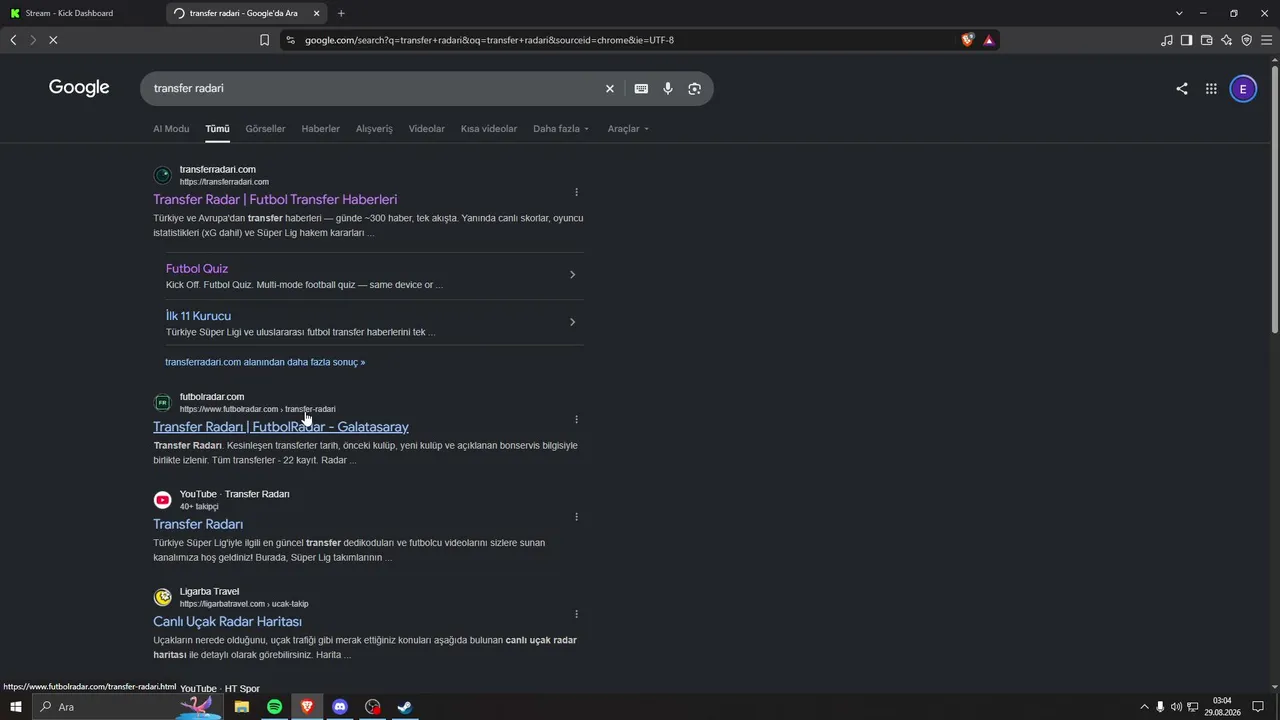Image resolution: width=1280 pixels, height=720 pixels.
Task: Clear the Google search box text
Action: pos(609,89)
